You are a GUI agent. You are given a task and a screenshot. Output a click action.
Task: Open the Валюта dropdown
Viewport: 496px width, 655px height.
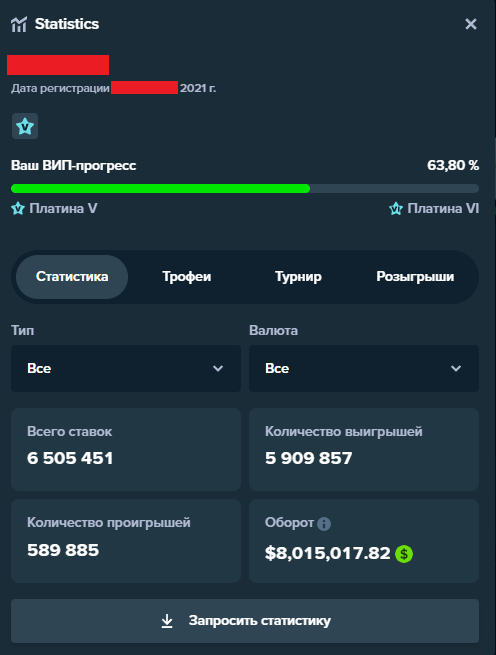pyautogui.click(x=364, y=368)
